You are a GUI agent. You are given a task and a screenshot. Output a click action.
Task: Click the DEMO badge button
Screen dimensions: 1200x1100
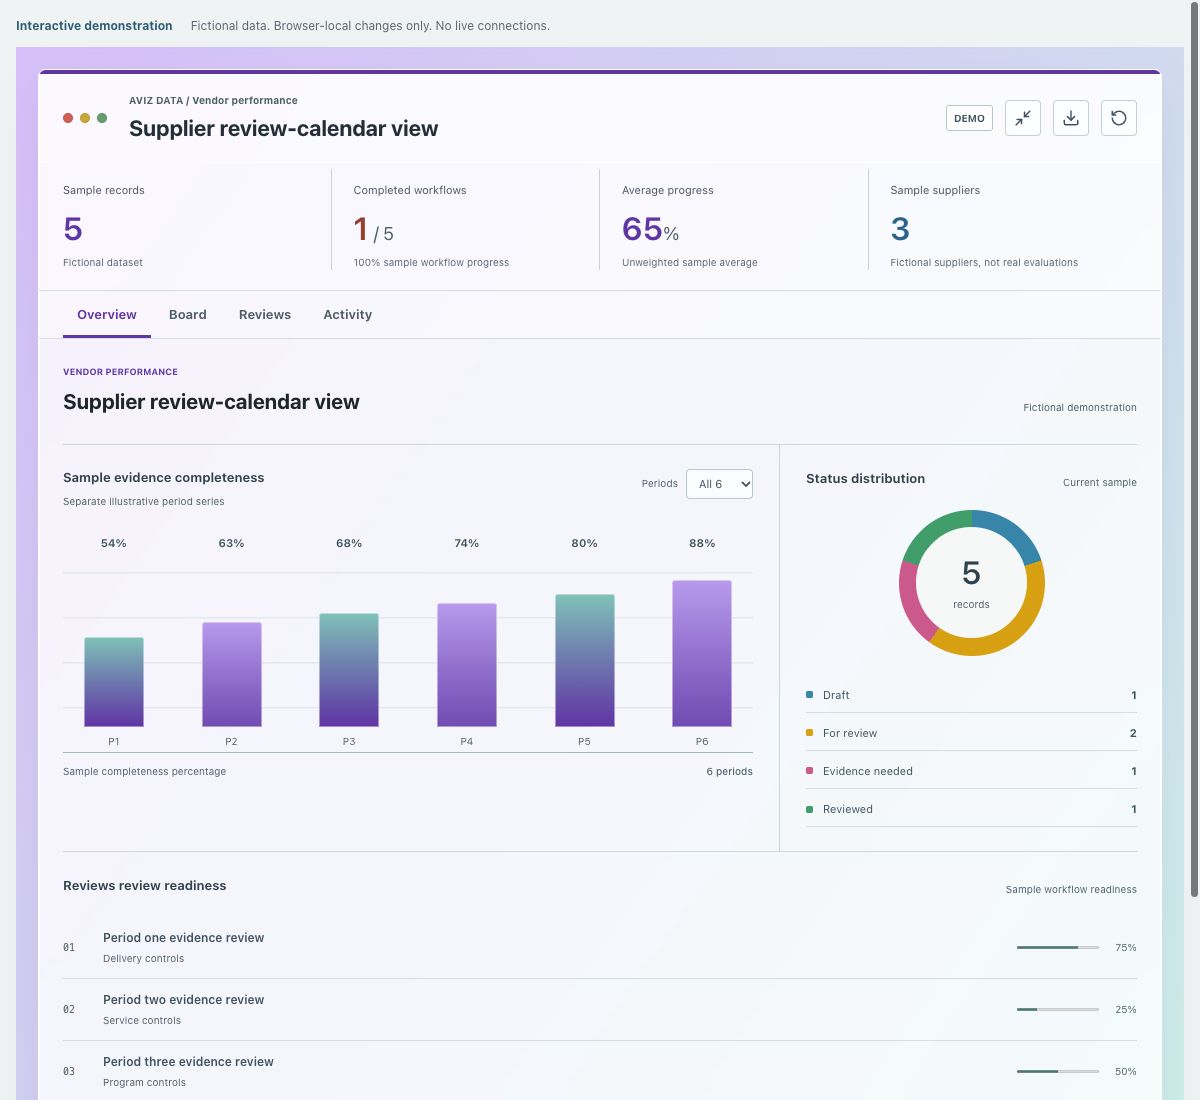(x=969, y=118)
